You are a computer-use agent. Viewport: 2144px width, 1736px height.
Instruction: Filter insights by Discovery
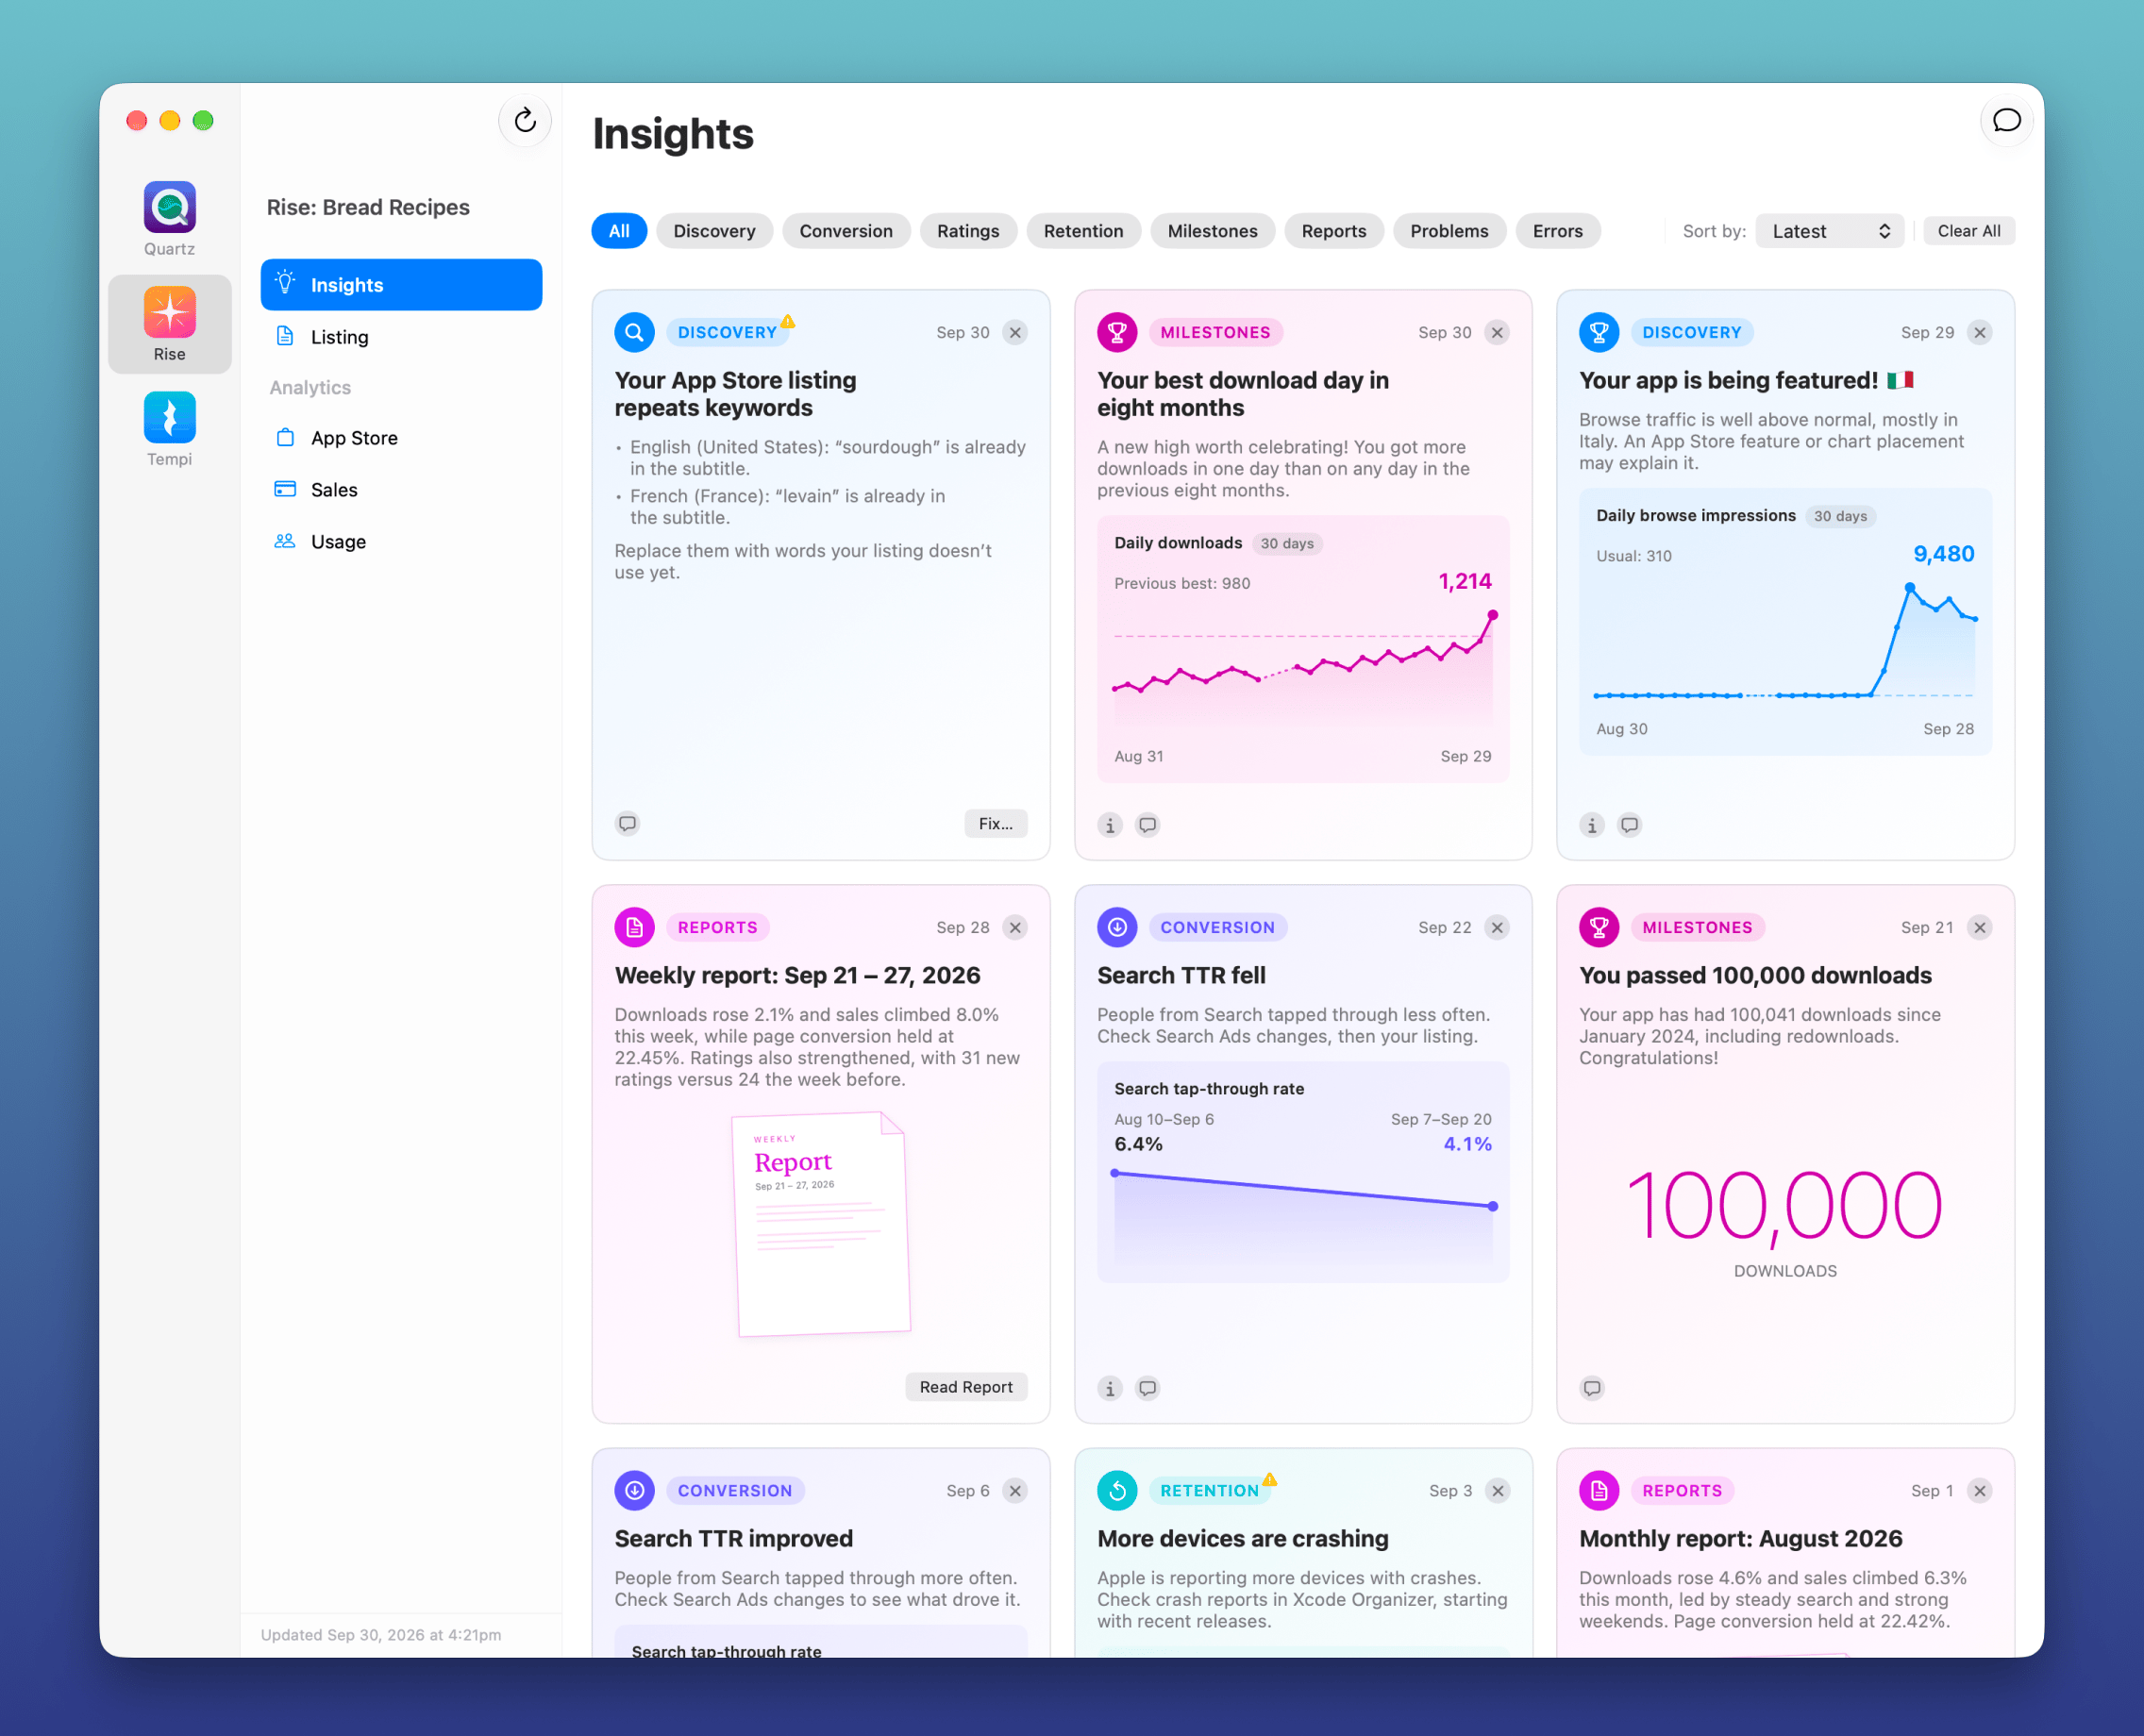coord(714,231)
